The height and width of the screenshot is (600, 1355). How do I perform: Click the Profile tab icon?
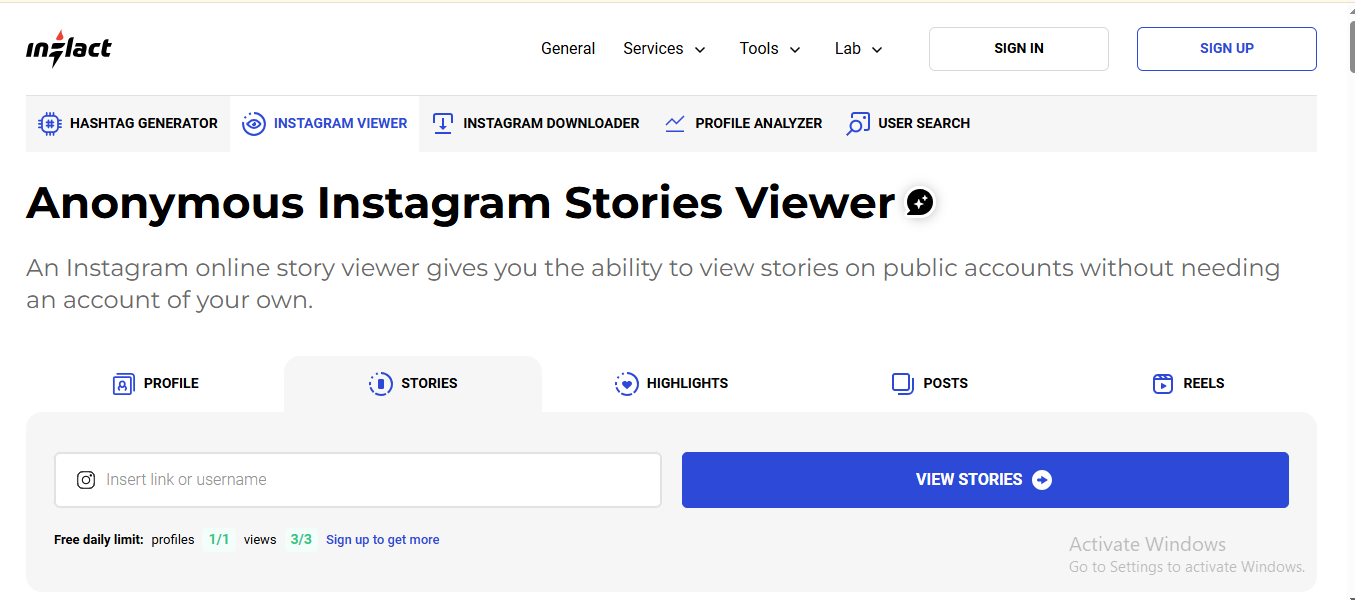click(123, 383)
